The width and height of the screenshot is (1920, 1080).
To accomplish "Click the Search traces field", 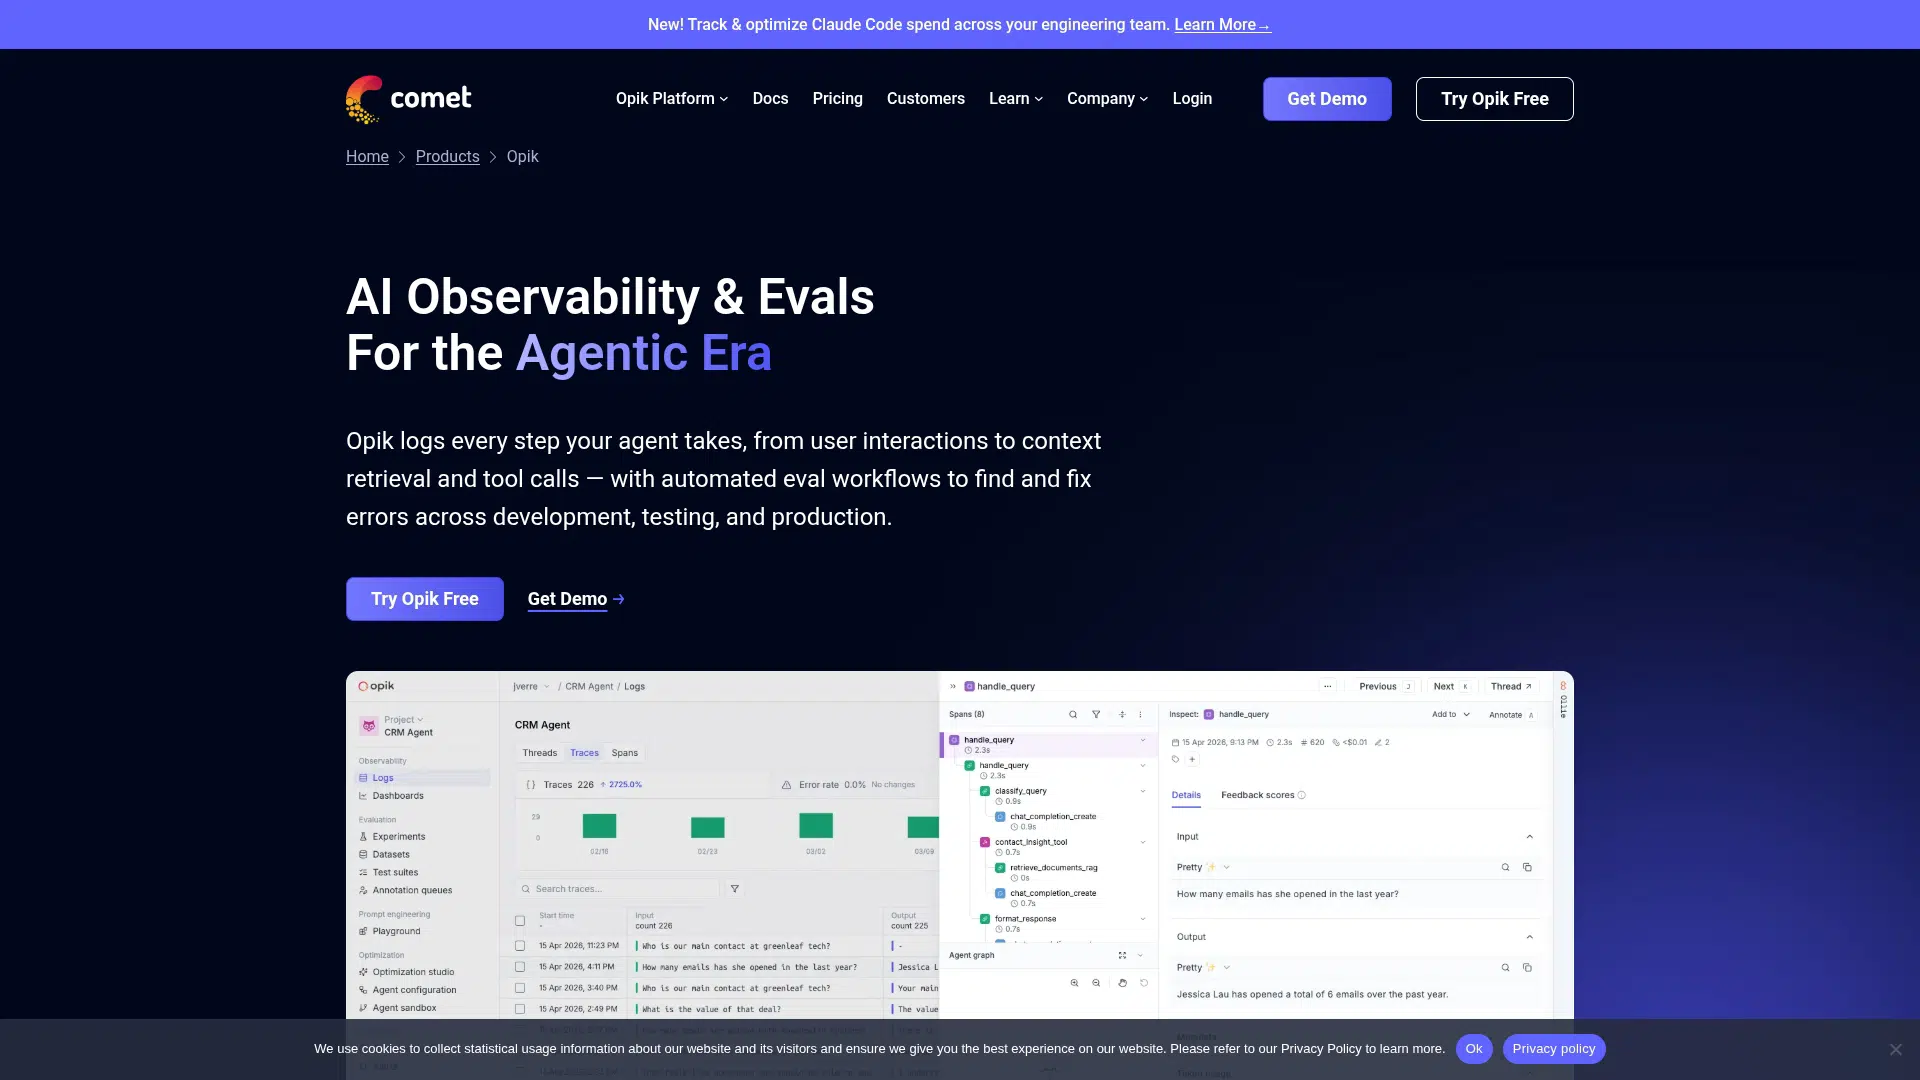I will click(618, 889).
